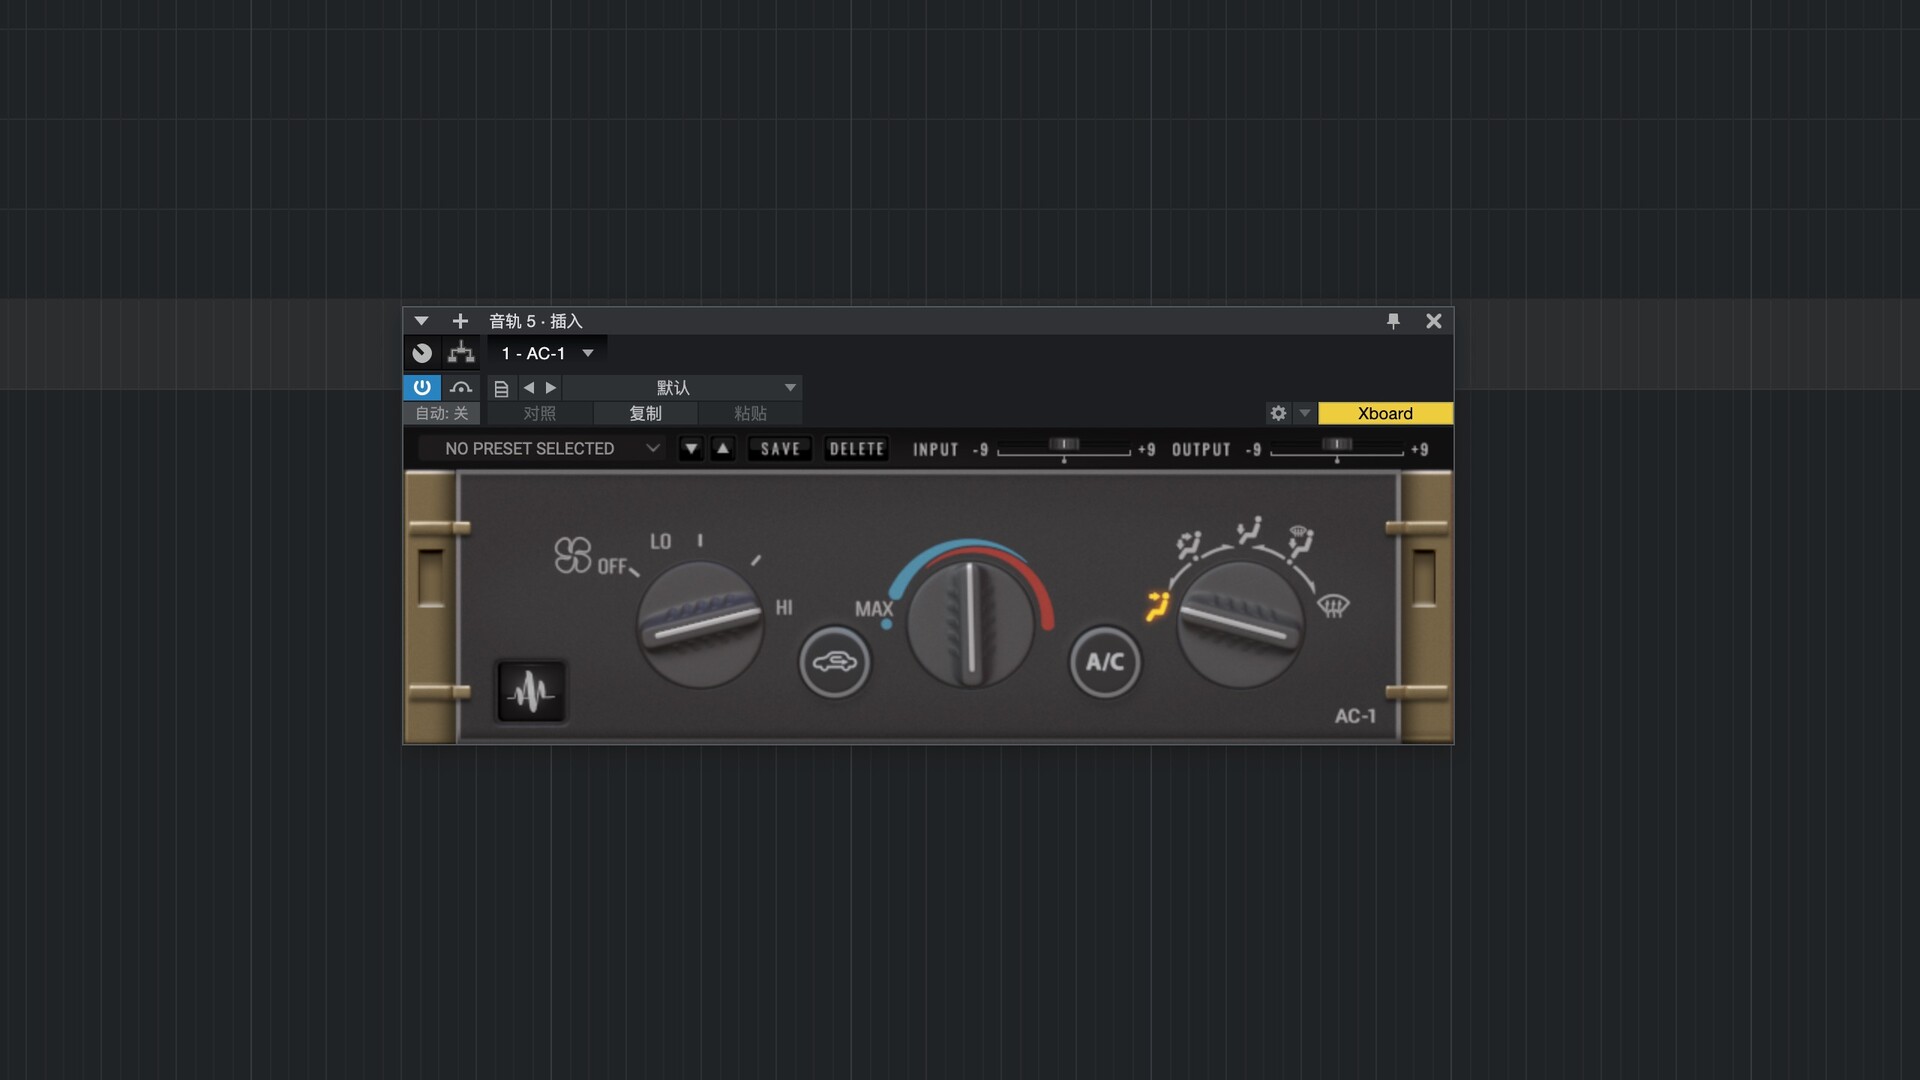Viewport: 1920px width, 1080px height.
Task: Toggle the A/C button
Action: click(1104, 662)
